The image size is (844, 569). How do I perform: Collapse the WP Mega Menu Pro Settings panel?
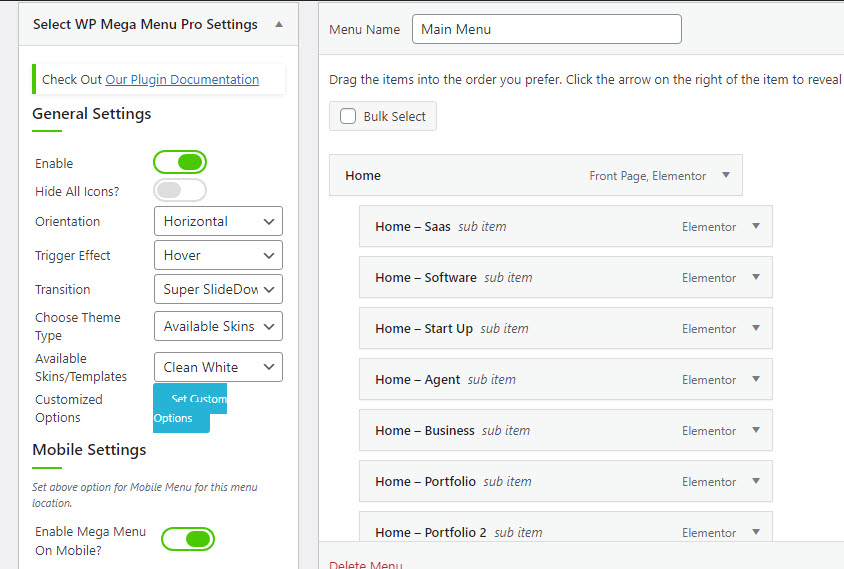[x=279, y=24]
